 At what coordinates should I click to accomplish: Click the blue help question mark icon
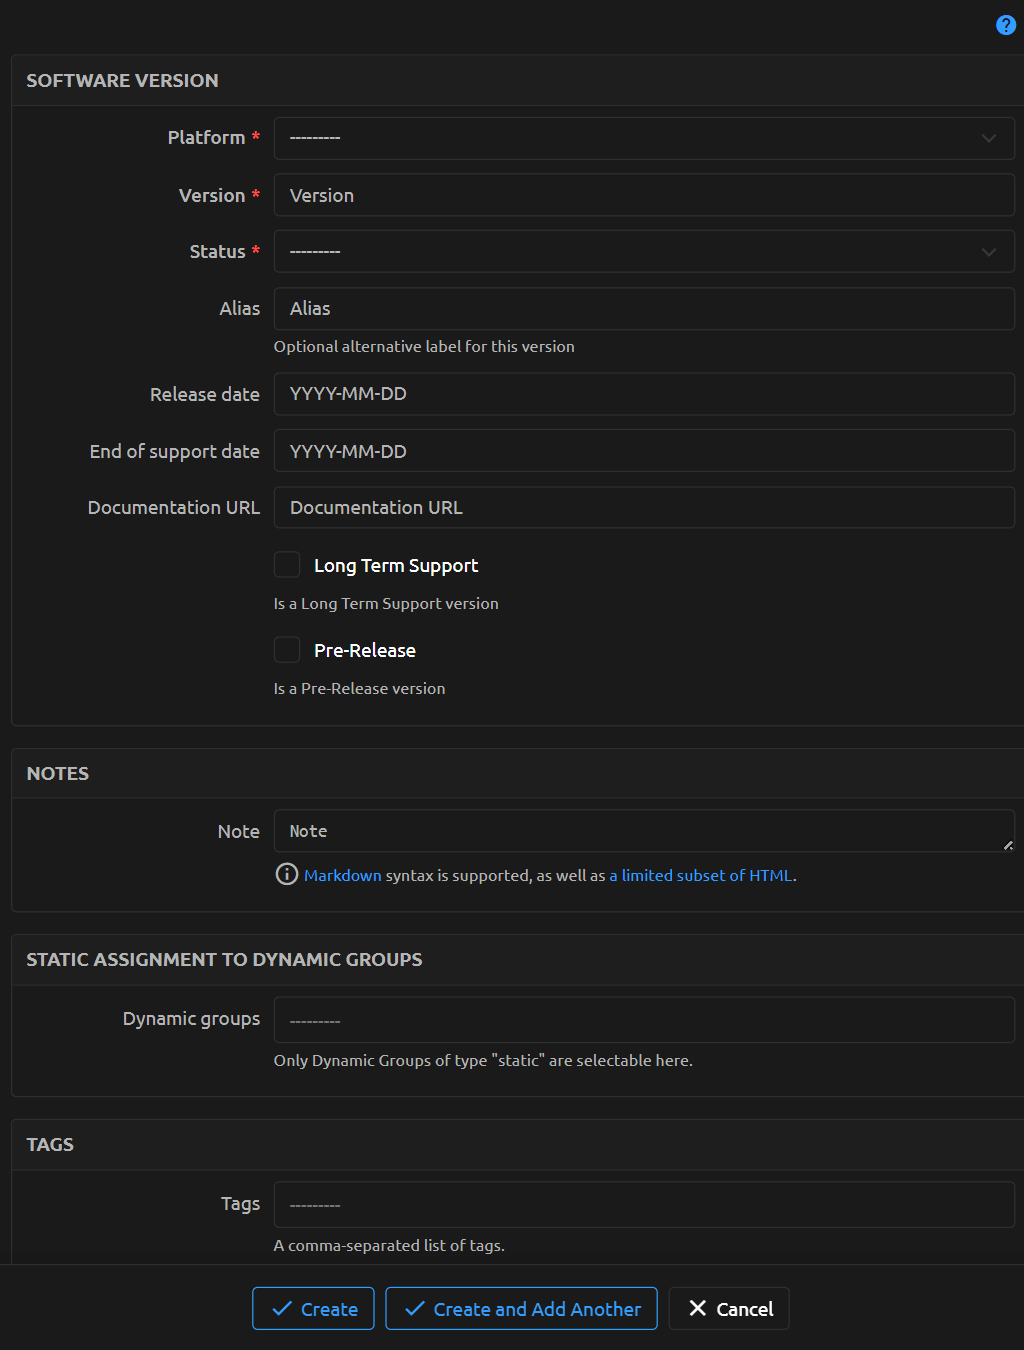pos(1006,25)
